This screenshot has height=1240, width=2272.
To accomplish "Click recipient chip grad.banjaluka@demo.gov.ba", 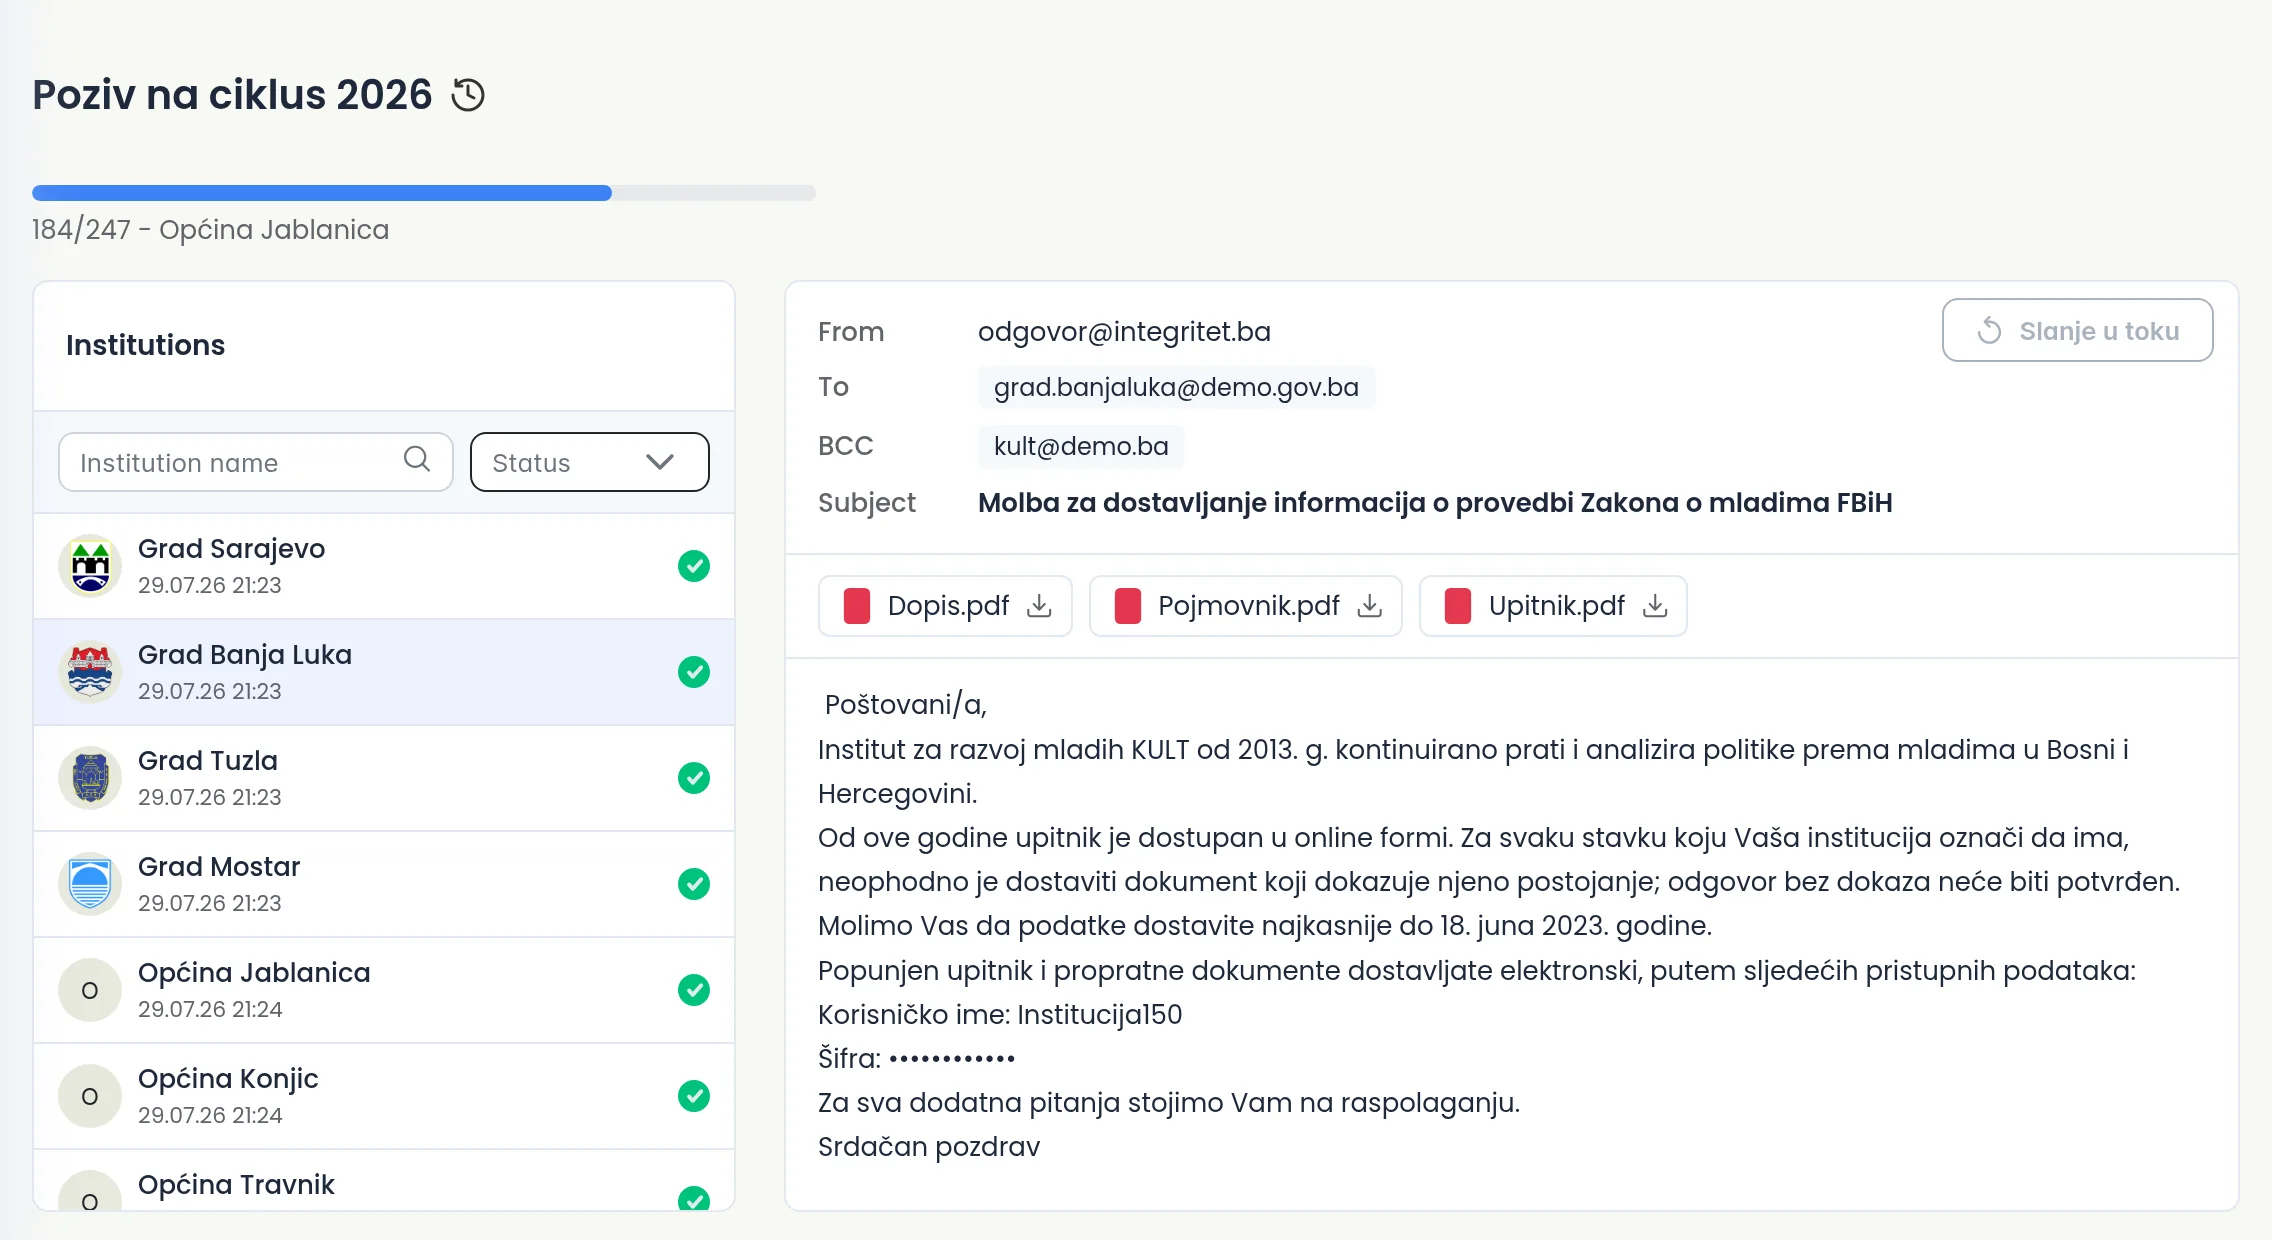I will coord(1176,387).
